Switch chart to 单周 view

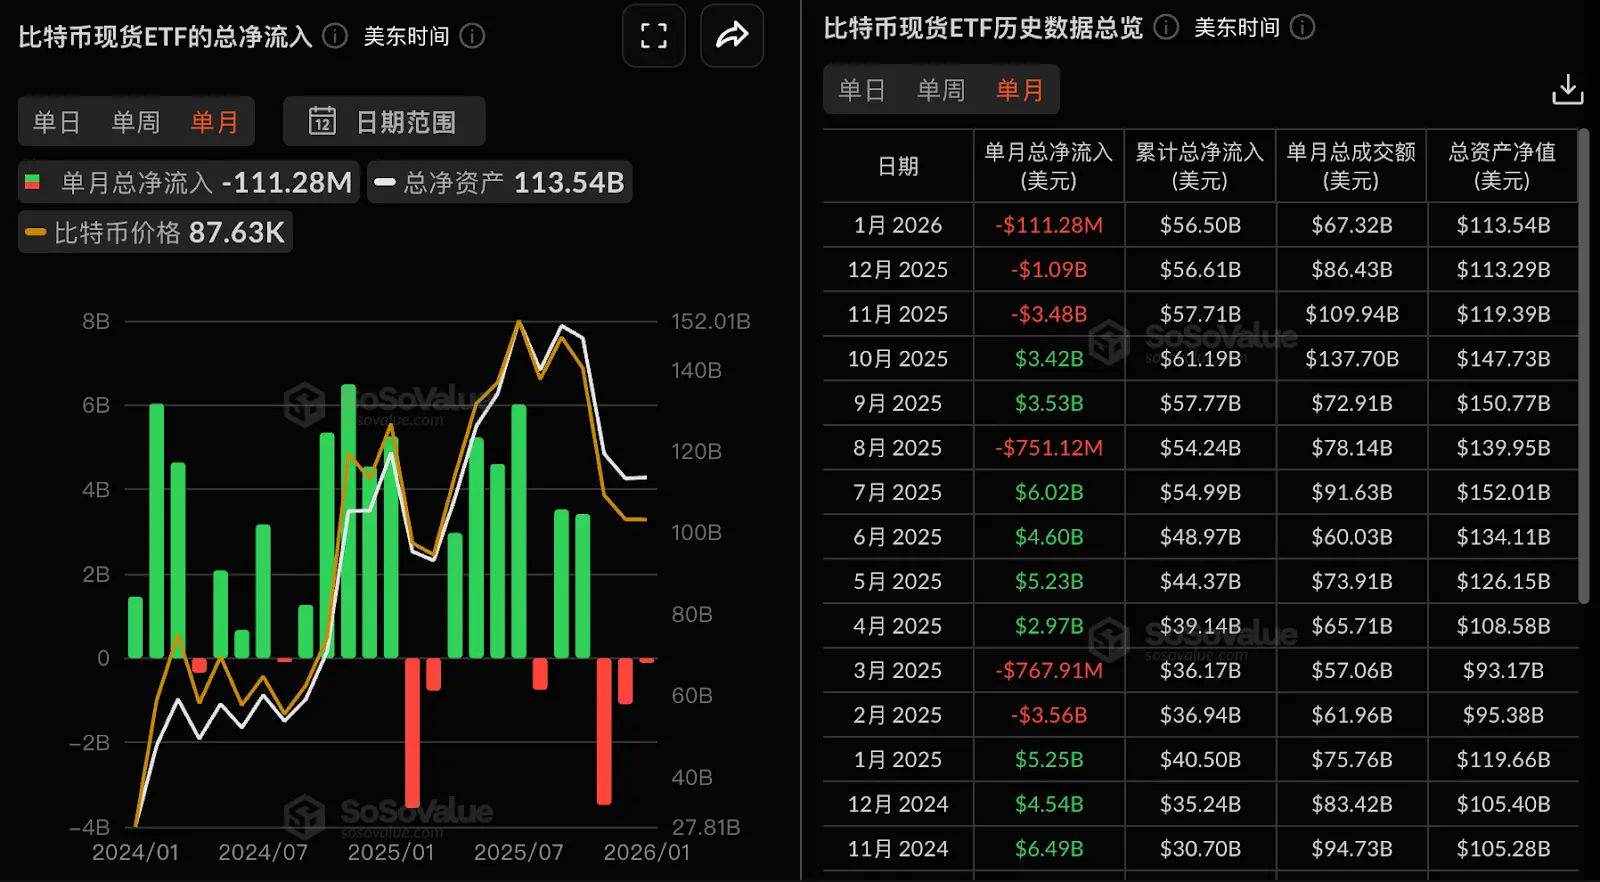pos(135,122)
